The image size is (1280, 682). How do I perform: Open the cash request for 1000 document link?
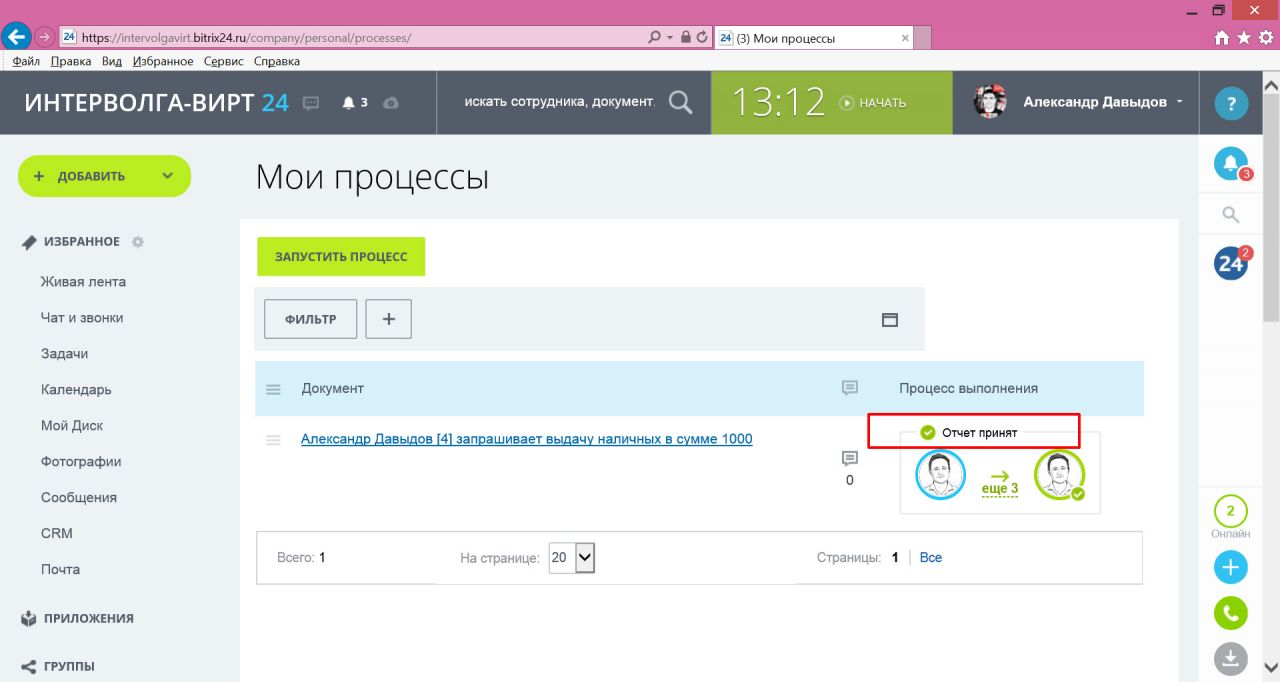coord(527,439)
